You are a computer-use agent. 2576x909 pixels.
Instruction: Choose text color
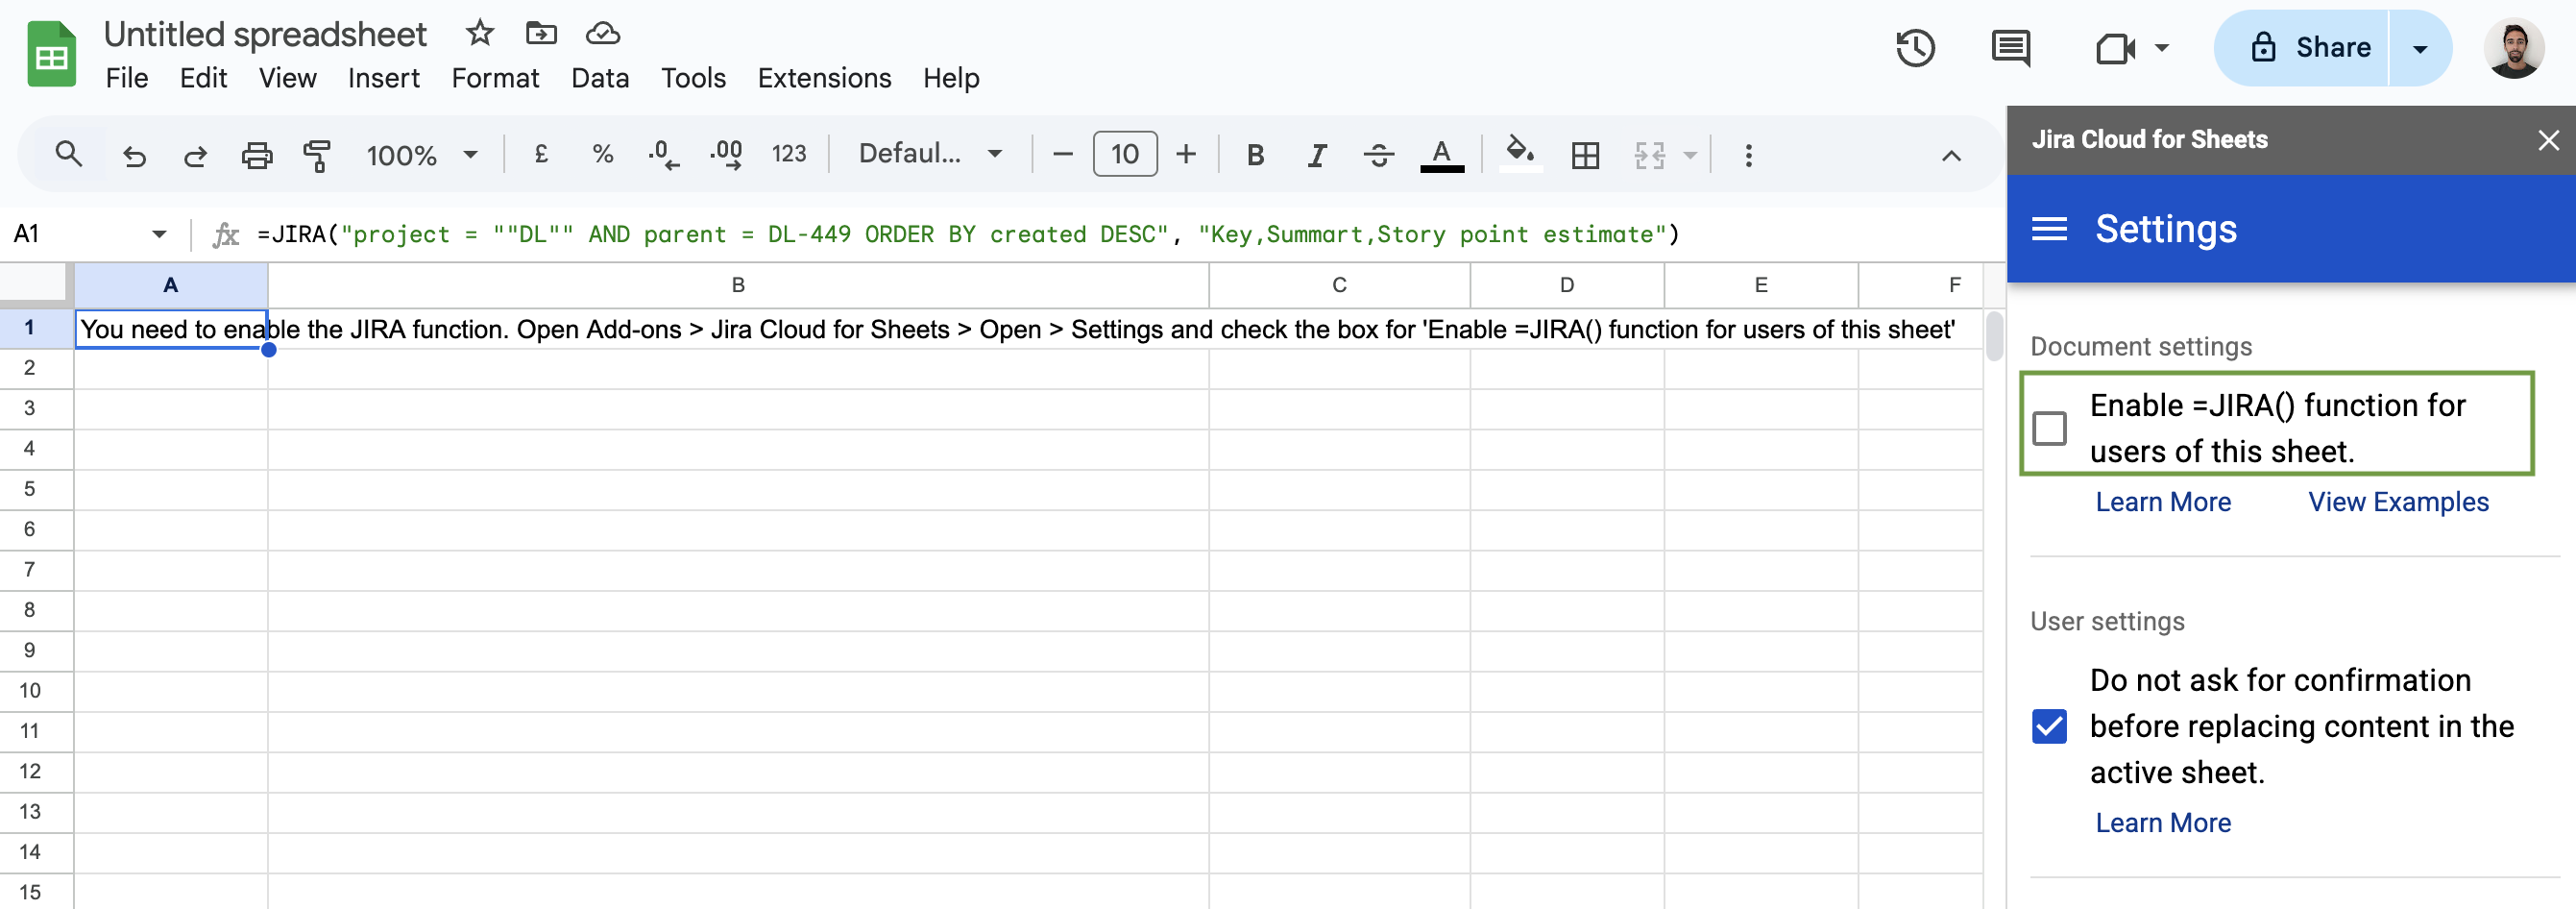tap(1441, 155)
